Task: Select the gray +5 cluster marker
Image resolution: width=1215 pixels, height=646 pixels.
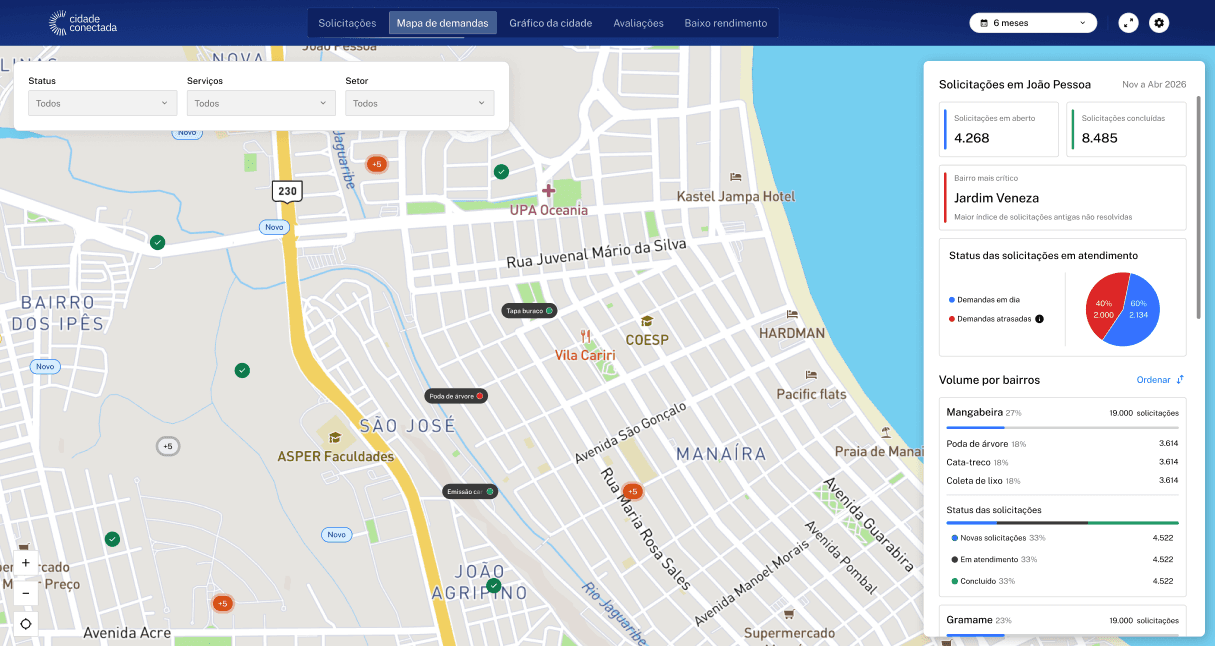Action: 167,446
